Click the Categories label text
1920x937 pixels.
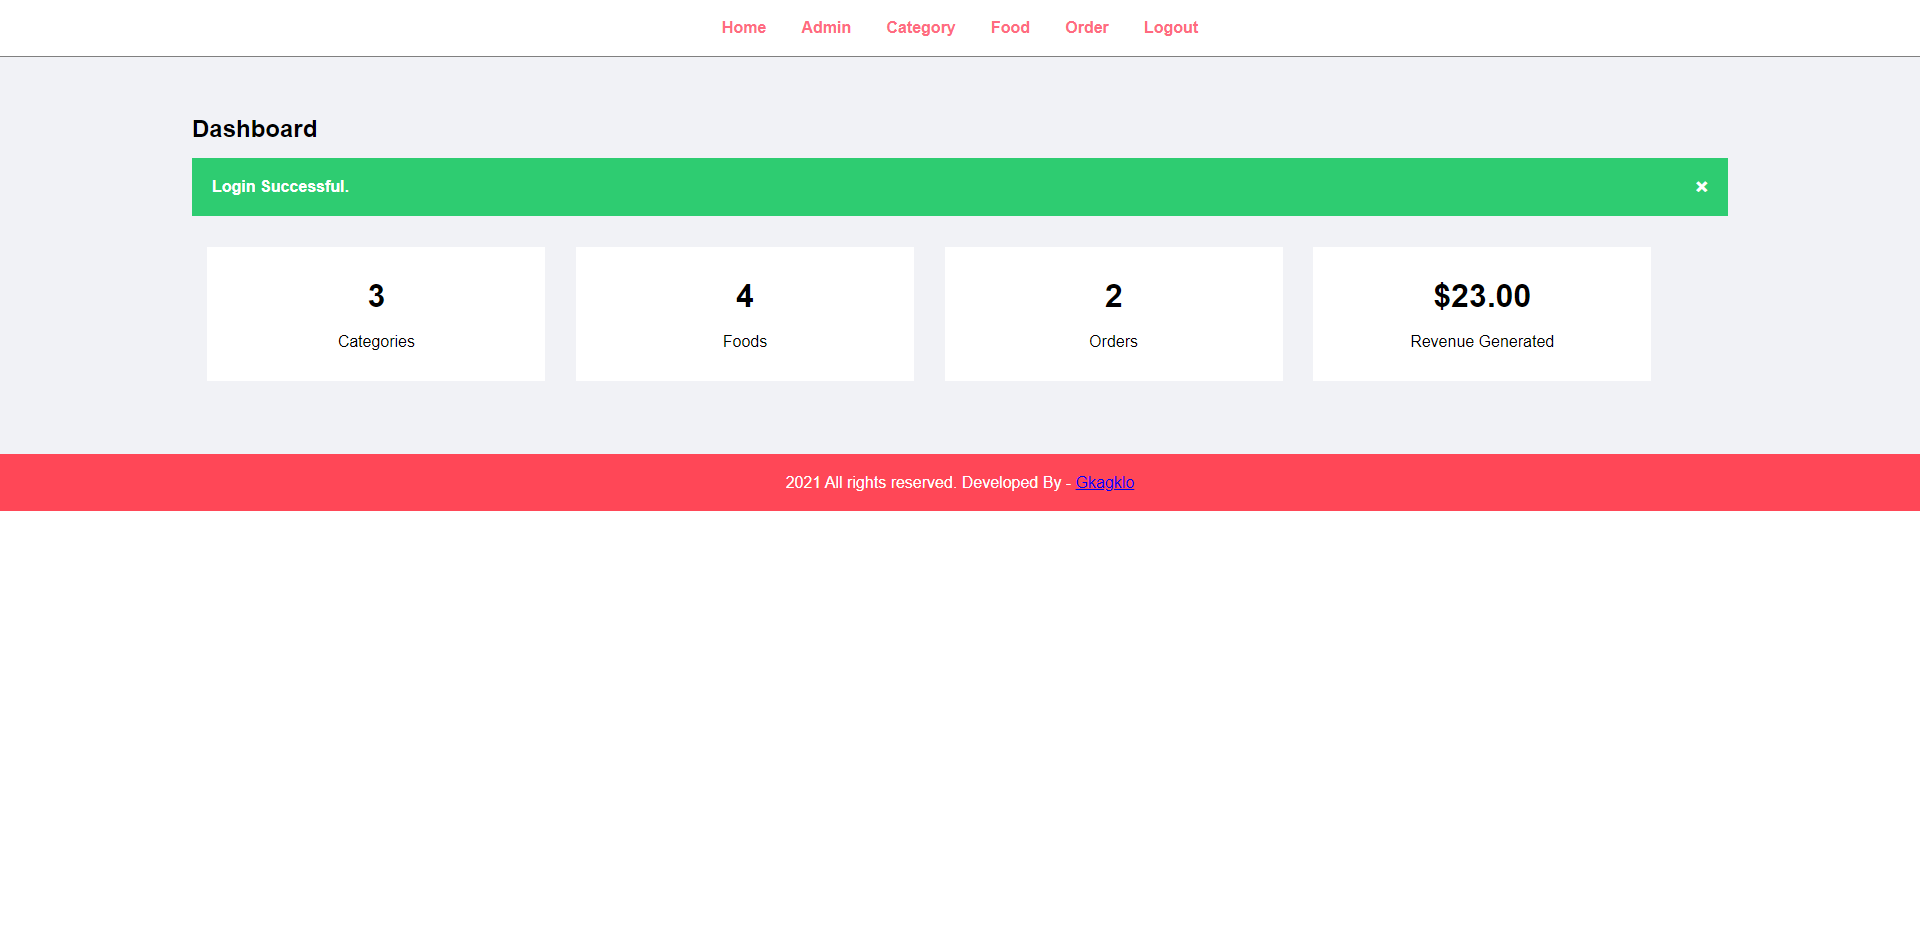click(376, 341)
